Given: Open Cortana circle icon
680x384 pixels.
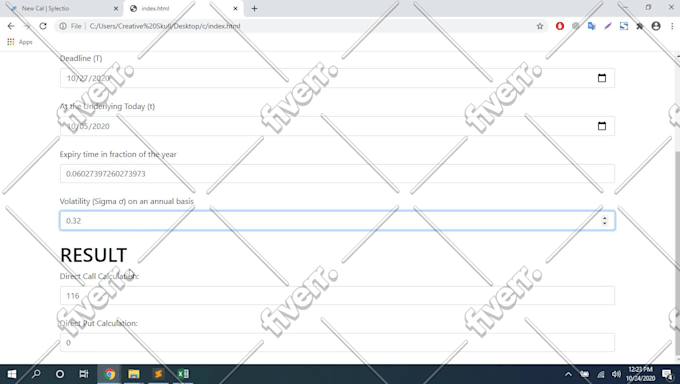Looking at the screenshot, I should coord(60,374).
